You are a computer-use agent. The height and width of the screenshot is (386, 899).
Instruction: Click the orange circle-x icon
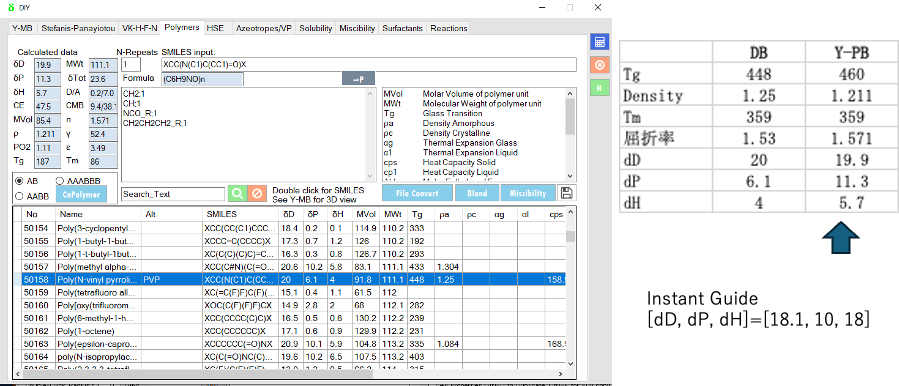point(599,65)
